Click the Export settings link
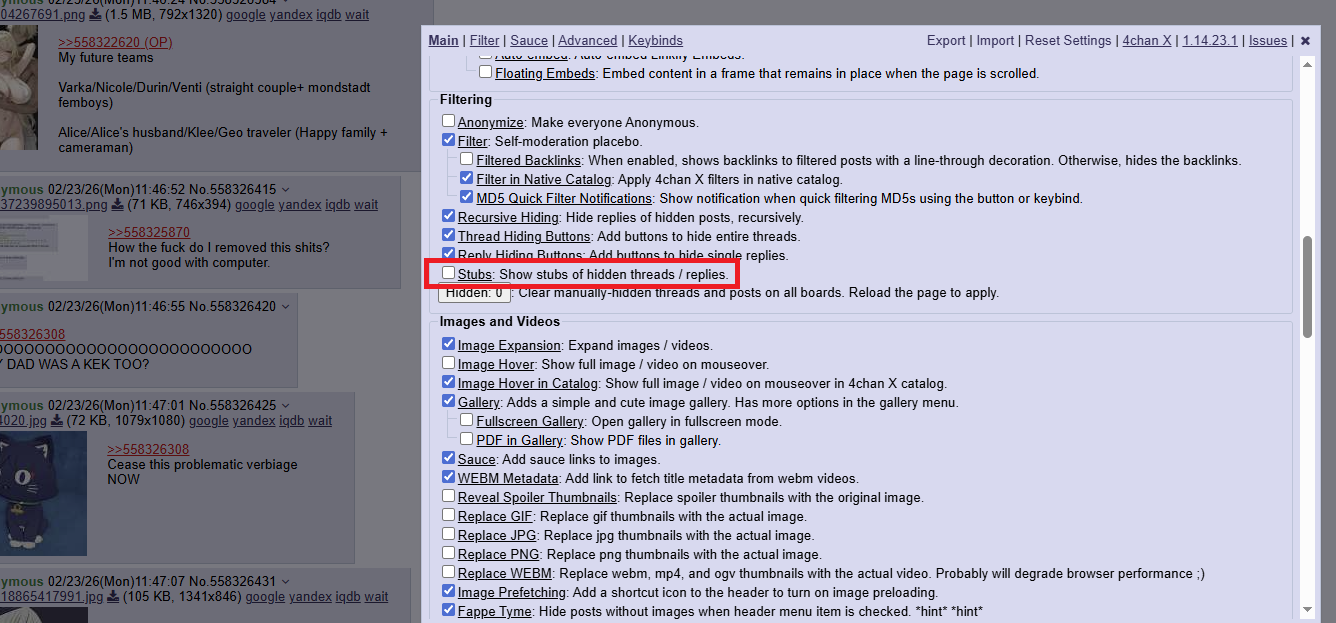The height and width of the screenshot is (623, 1336). point(946,41)
